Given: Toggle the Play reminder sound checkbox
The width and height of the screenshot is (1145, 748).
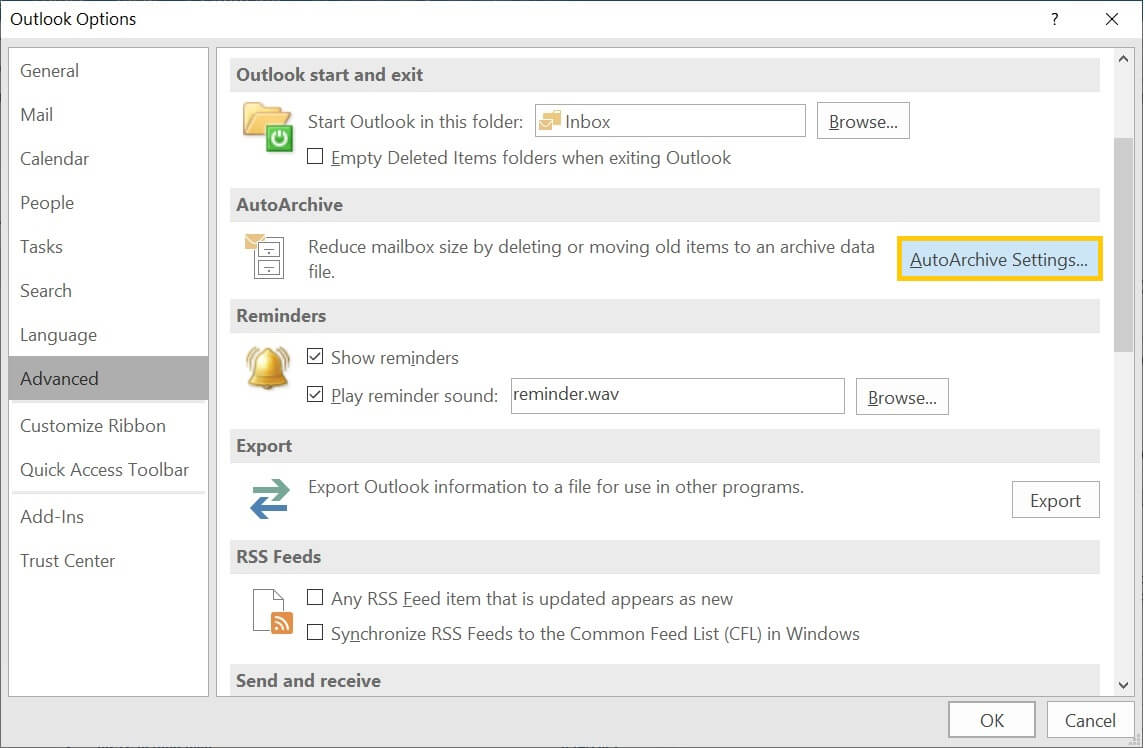Looking at the screenshot, I should pos(315,394).
